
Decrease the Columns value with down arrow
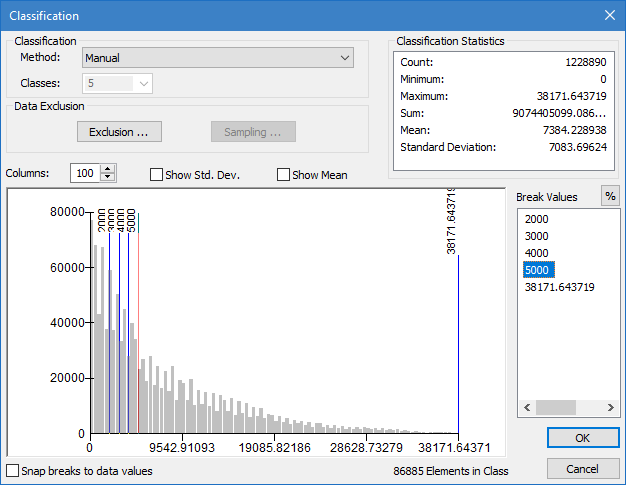[x=108, y=178]
